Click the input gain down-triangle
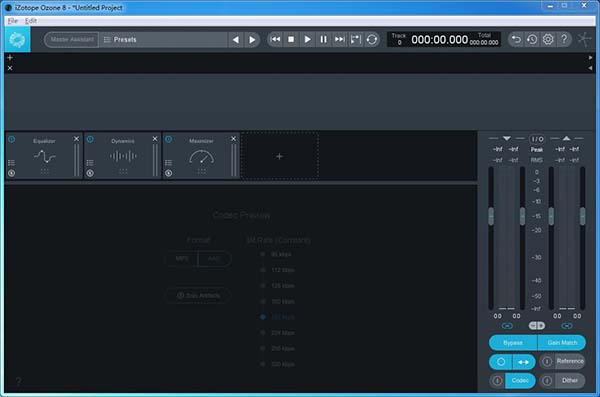Viewport: 600px width, 397px height. (507, 138)
